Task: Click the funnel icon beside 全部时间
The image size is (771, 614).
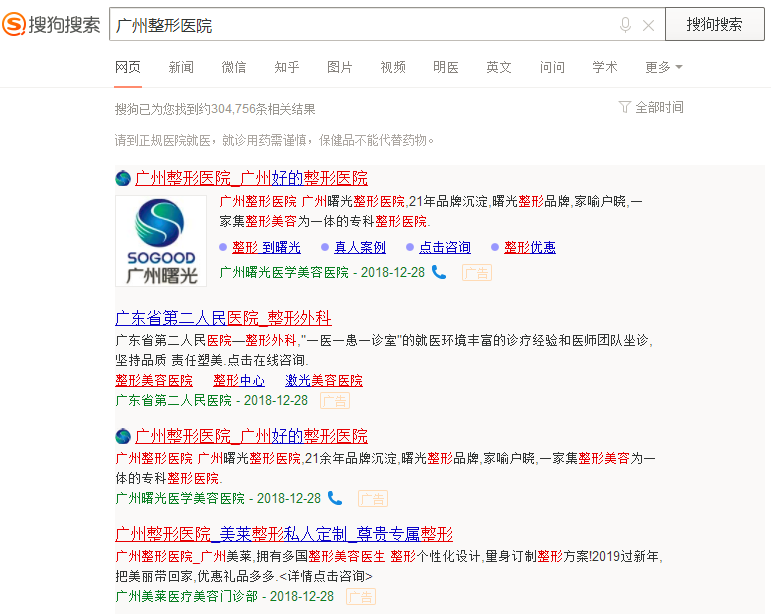Action: (625, 107)
